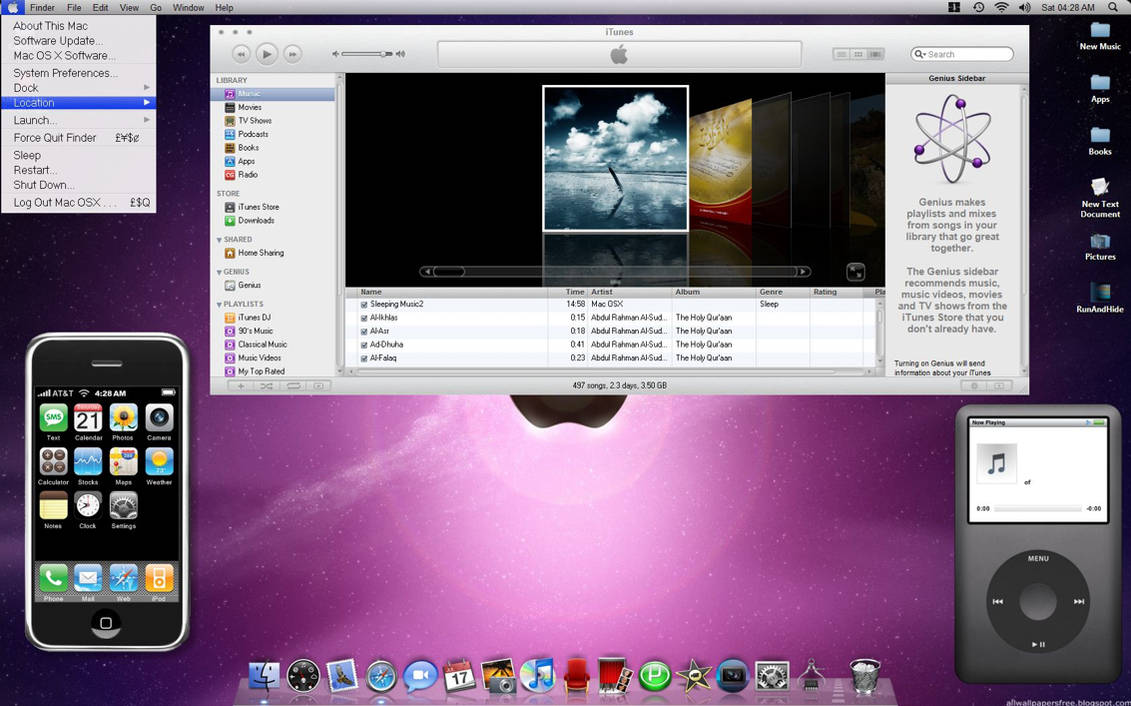Screen dimensions: 1131x706
Task: Click inside the iTunes search box
Action: 965,54
